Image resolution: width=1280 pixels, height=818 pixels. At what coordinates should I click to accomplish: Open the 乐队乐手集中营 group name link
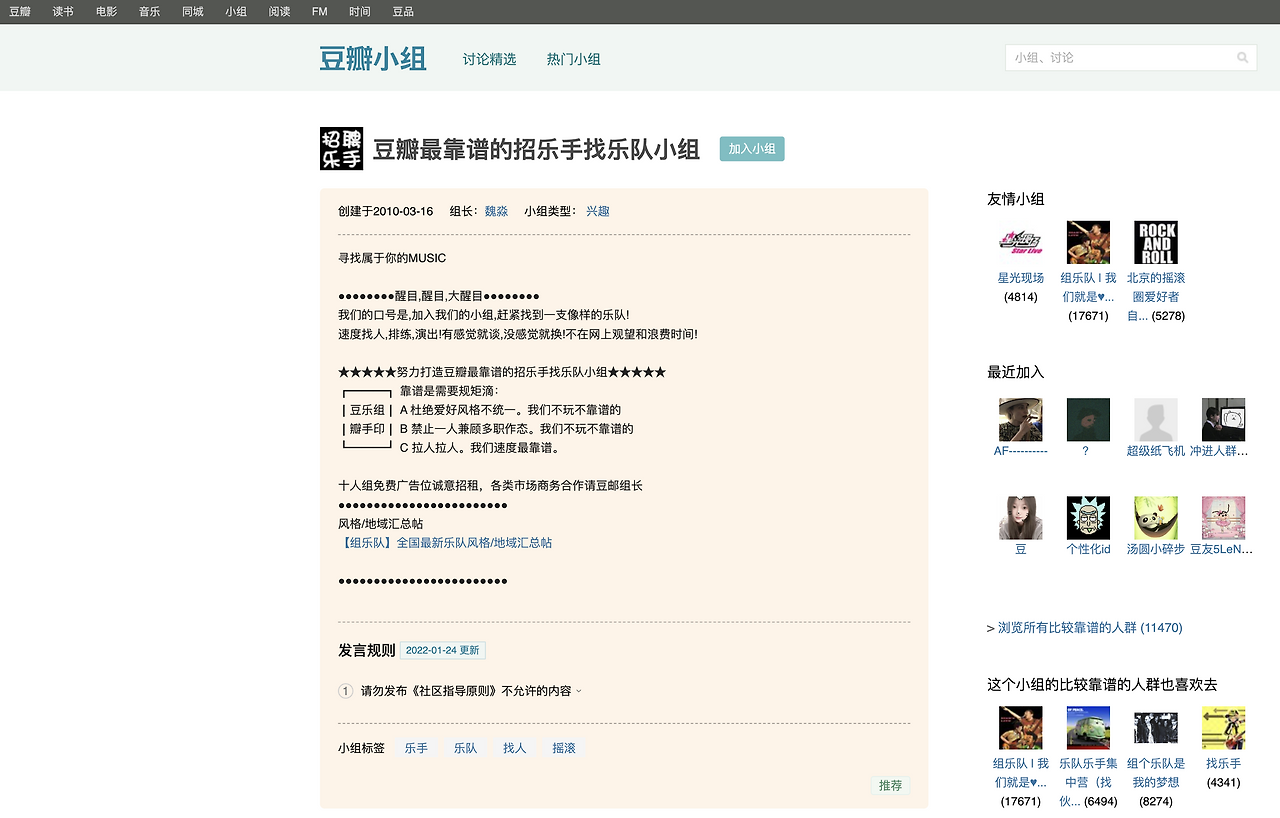coord(1088,782)
